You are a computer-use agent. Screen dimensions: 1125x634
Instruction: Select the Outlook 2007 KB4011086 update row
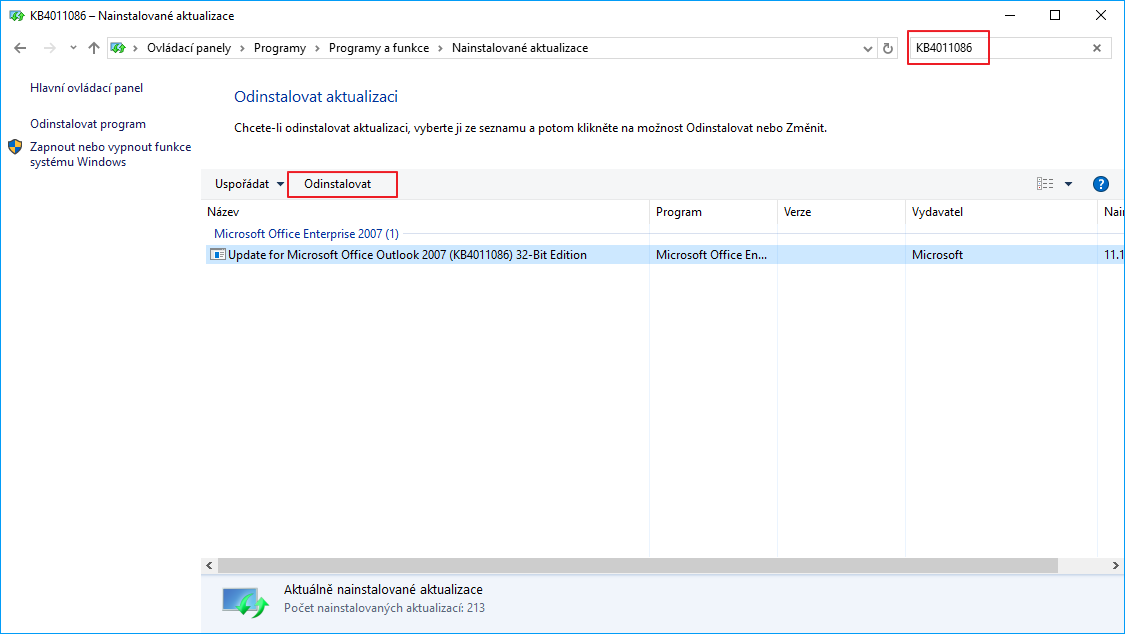tap(664, 255)
